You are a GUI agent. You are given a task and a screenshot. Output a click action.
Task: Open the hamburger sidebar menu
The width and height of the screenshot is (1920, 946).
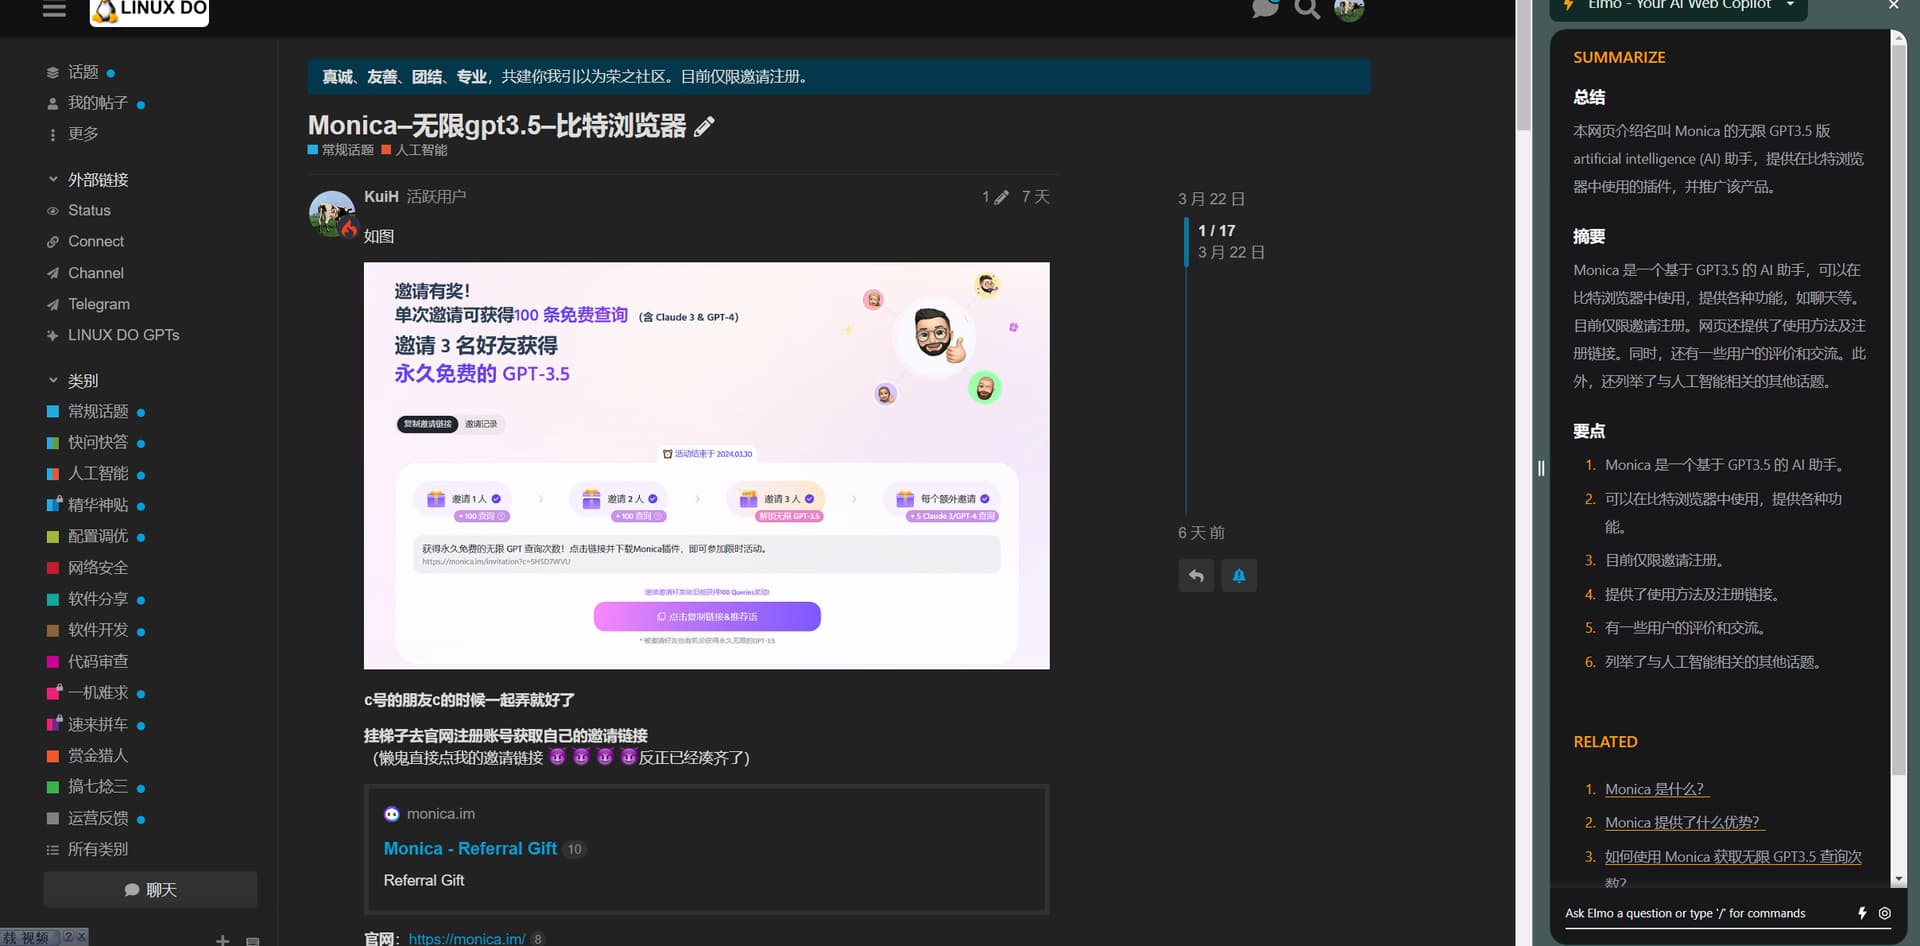54,9
